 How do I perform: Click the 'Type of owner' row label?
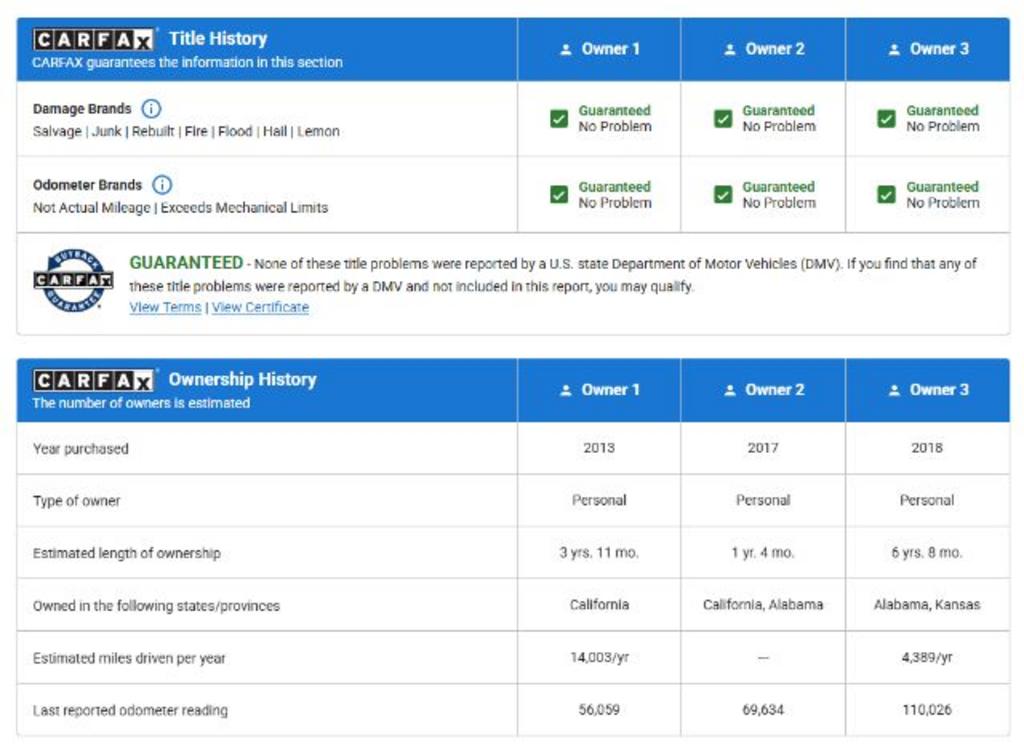(76, 501)
